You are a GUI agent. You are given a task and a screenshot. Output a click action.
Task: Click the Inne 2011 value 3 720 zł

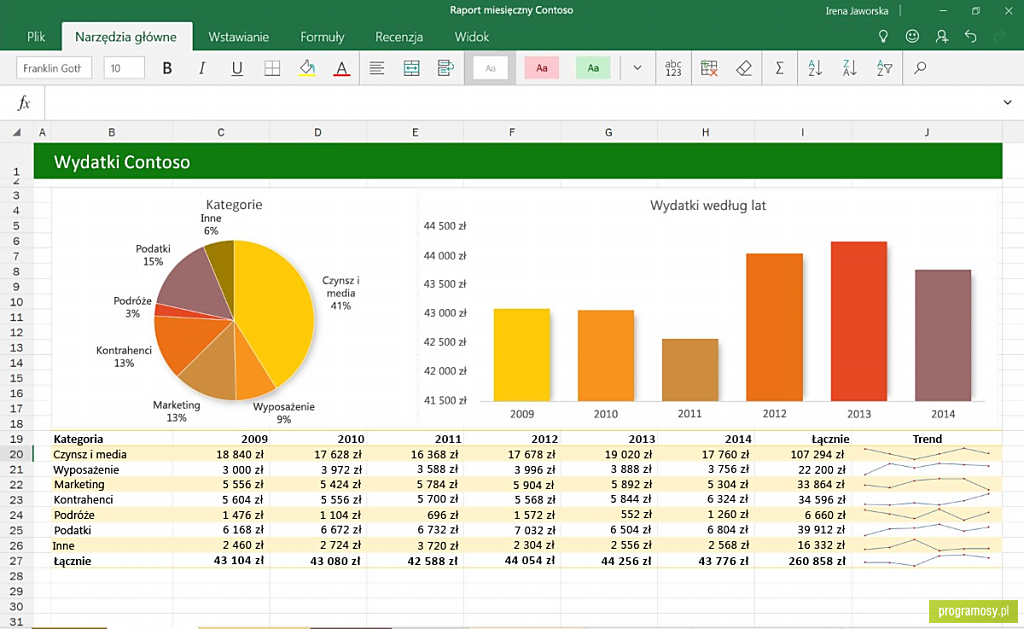[415, 545]
